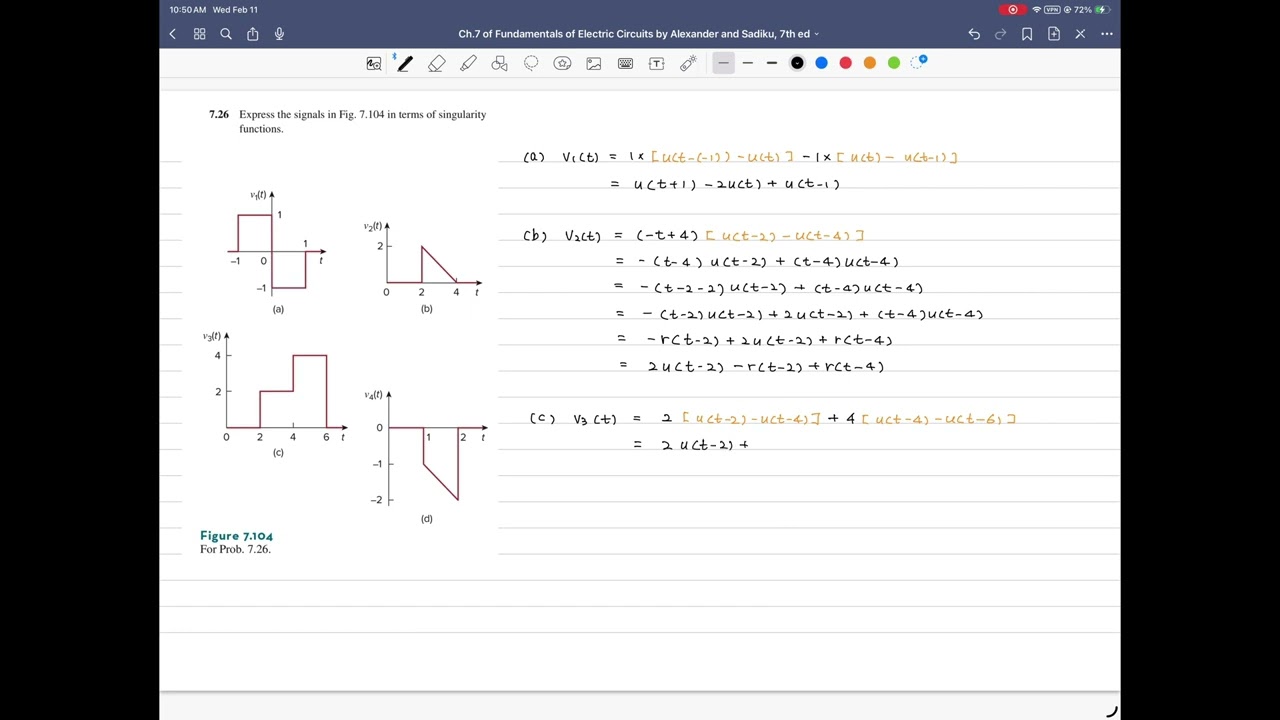The image size is (1280, 720).
Task: Tap the Figure 7.104 caption
Action: (x=236, y=536)
